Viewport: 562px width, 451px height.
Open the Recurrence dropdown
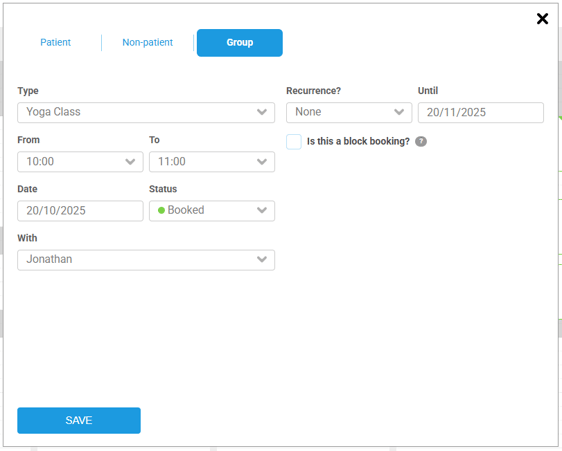pyautogui.click(x=349, y=113)
